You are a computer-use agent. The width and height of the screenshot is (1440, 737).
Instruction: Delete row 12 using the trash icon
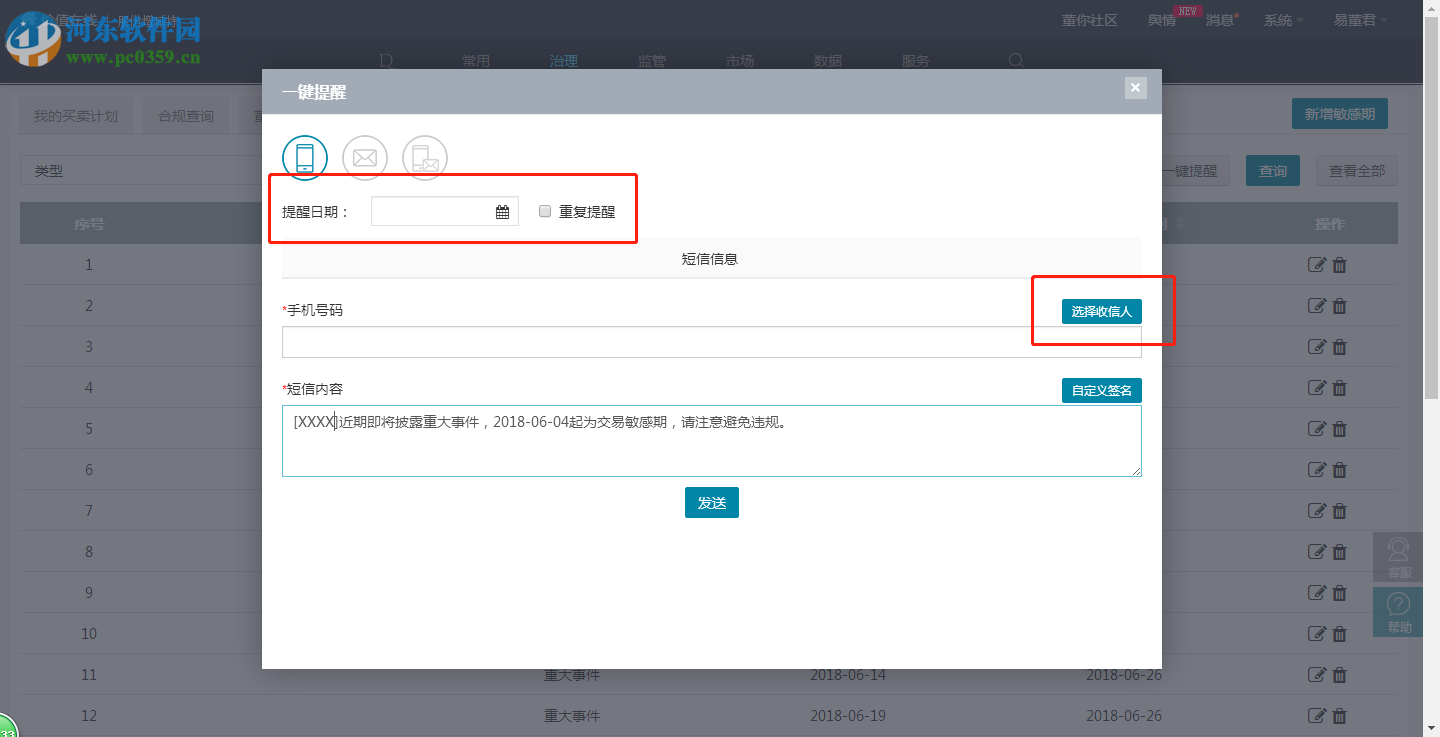pyautogui.click(x=1339, y=715)
